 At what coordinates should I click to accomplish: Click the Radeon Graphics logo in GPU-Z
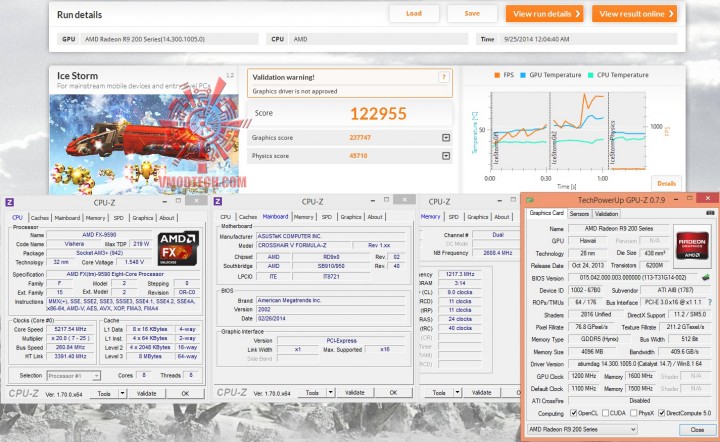(692, 246)
